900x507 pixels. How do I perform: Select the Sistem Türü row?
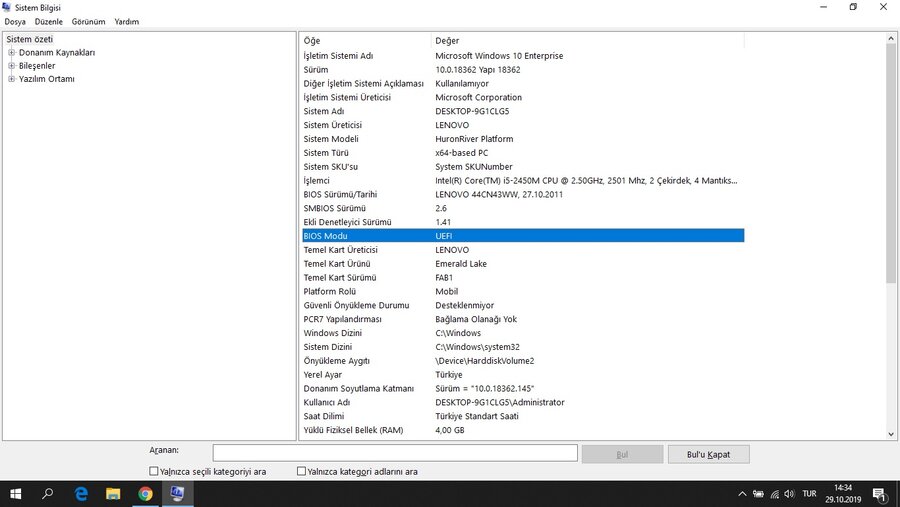tap(523, 153)
